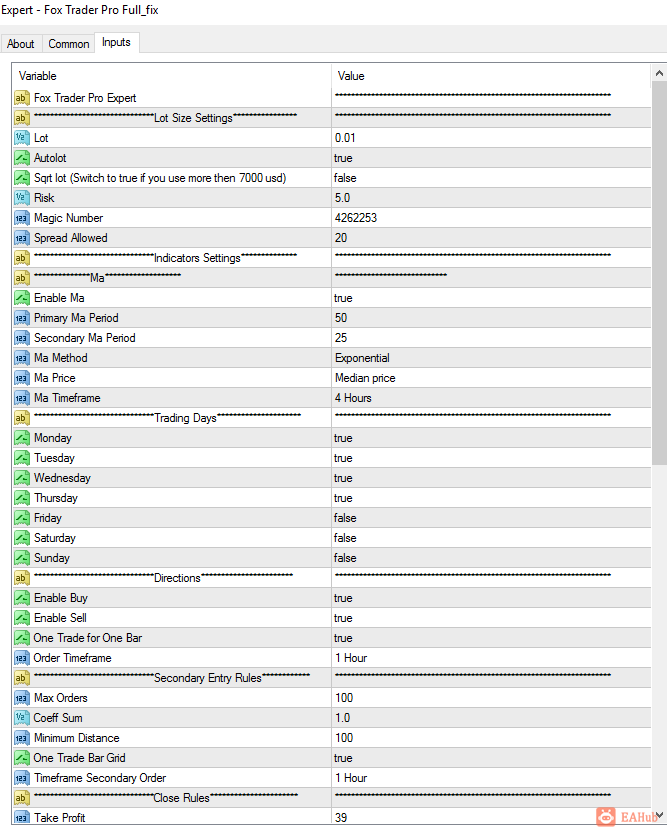Edit the Minimum Distance value 100

pyautogui.click(x=491, y=738)
